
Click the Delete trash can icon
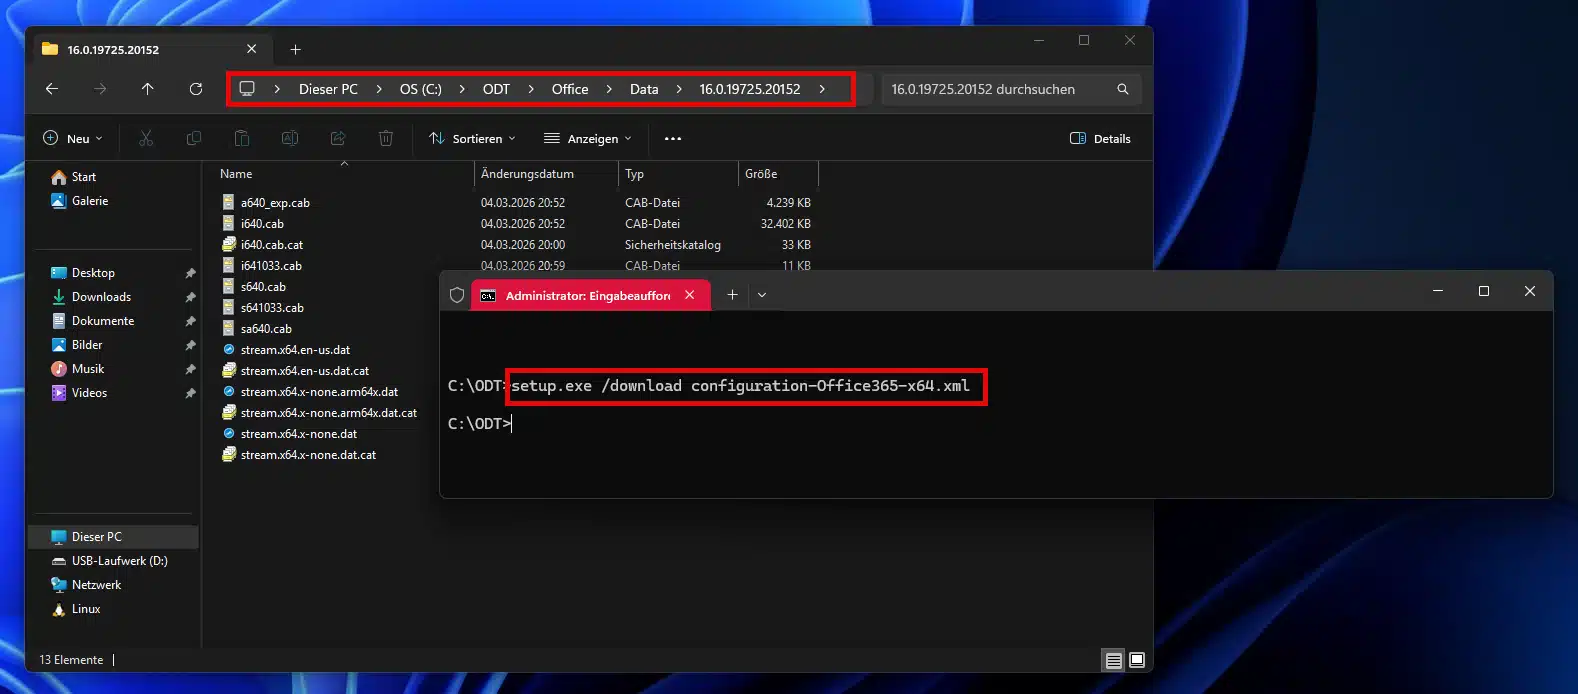[386, 139]
